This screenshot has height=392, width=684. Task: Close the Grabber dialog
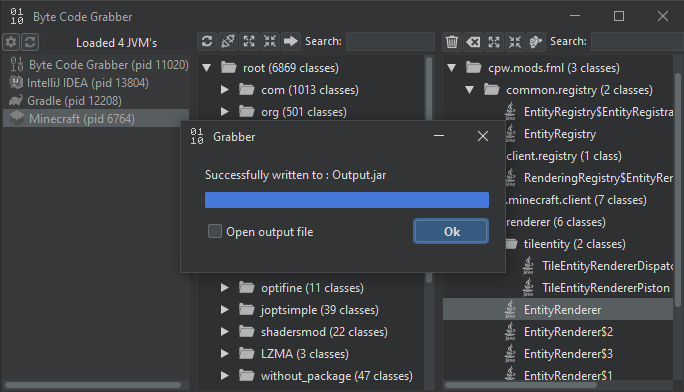click(x=483, y=136)
